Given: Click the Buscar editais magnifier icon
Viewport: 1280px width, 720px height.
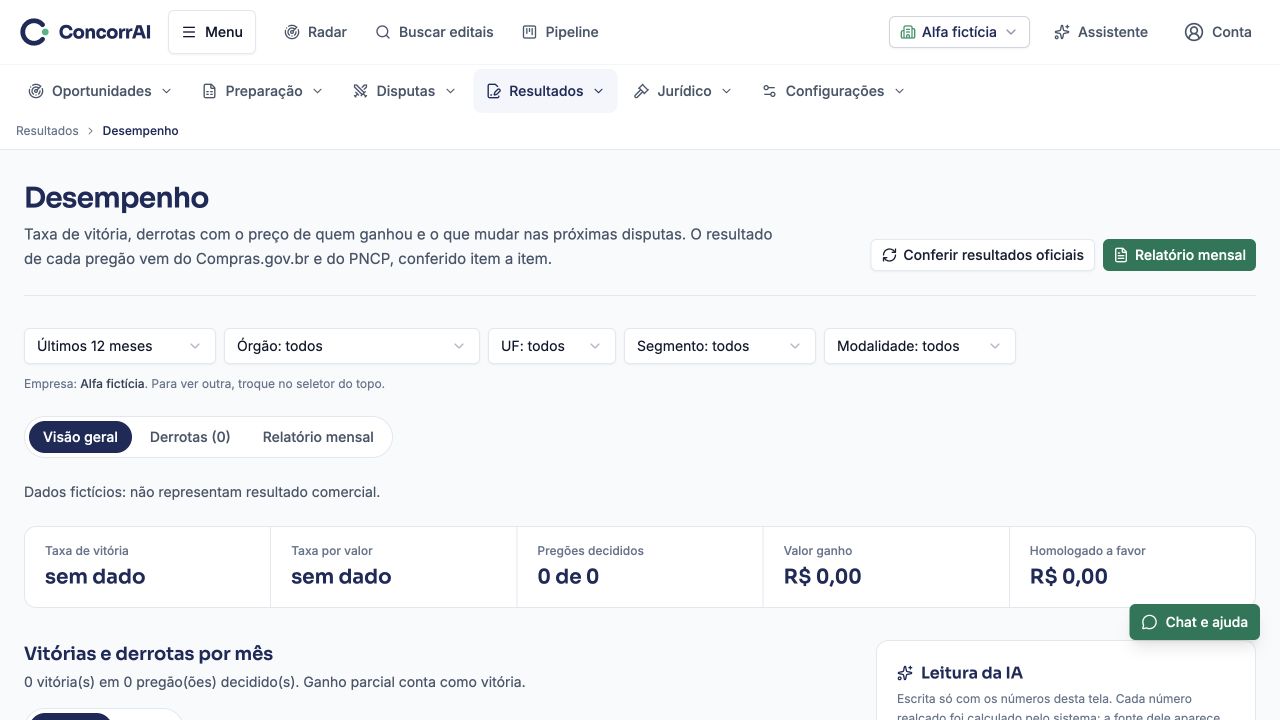Looking at the screenshot, I should click(x=383, y=32).
